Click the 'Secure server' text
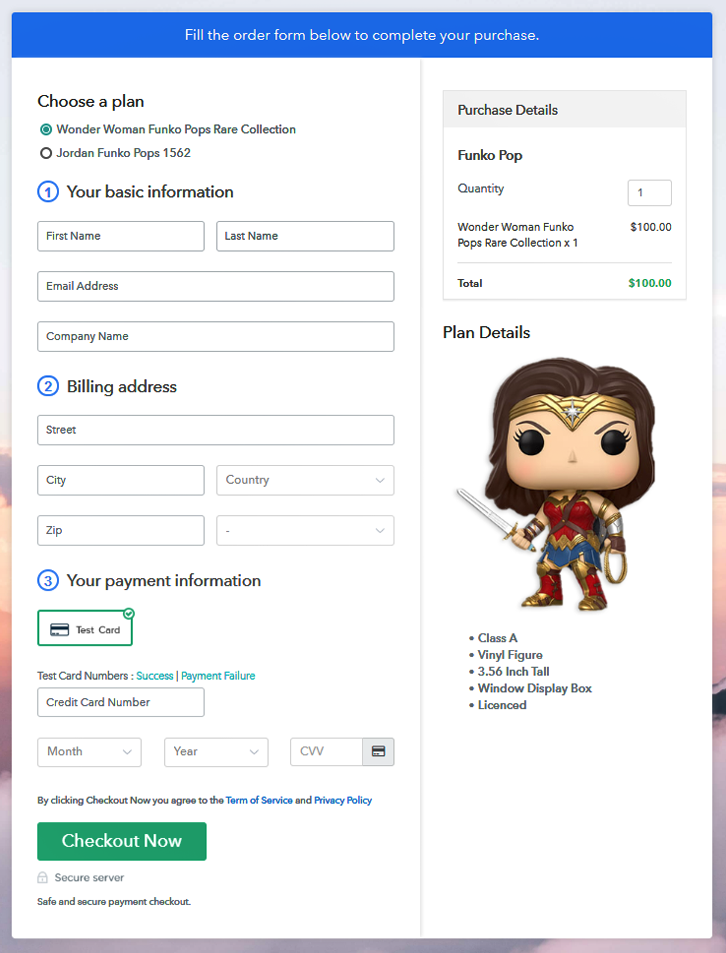 pos(89,878)
